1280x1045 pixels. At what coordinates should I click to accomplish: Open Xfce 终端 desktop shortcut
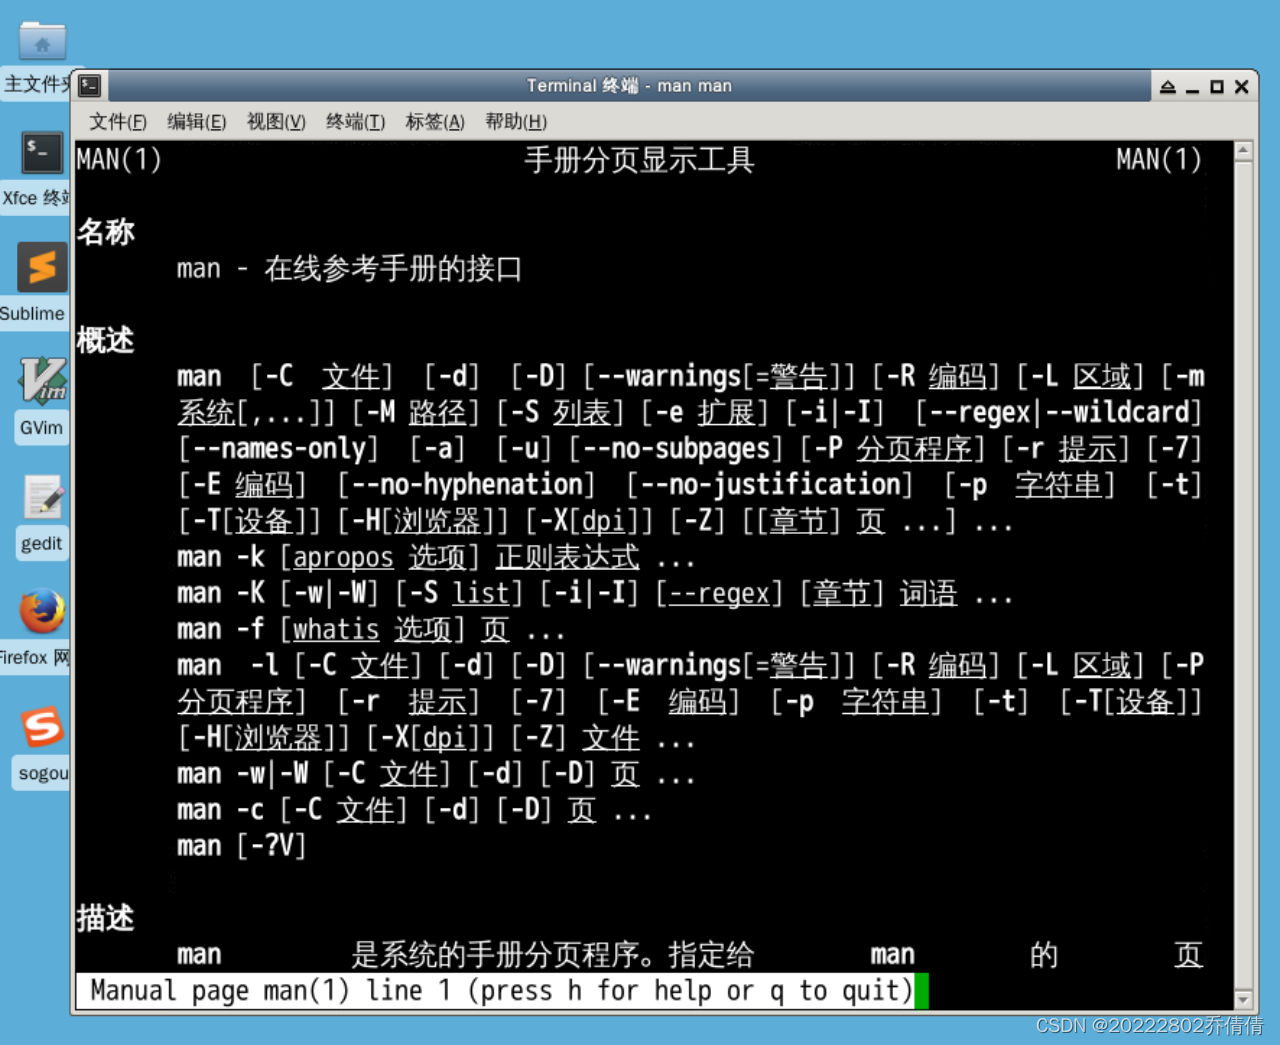coord(40,153)
